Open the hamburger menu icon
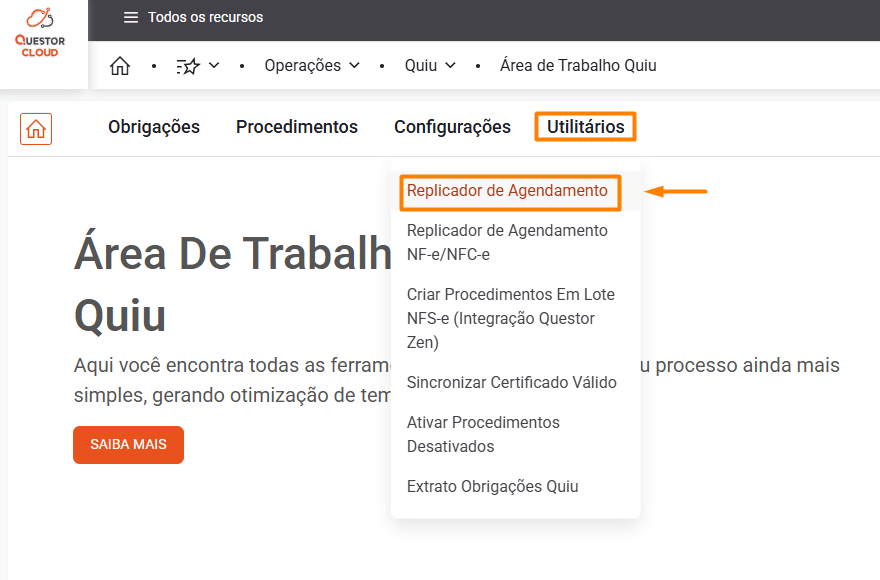 click(x=131, y=17)
